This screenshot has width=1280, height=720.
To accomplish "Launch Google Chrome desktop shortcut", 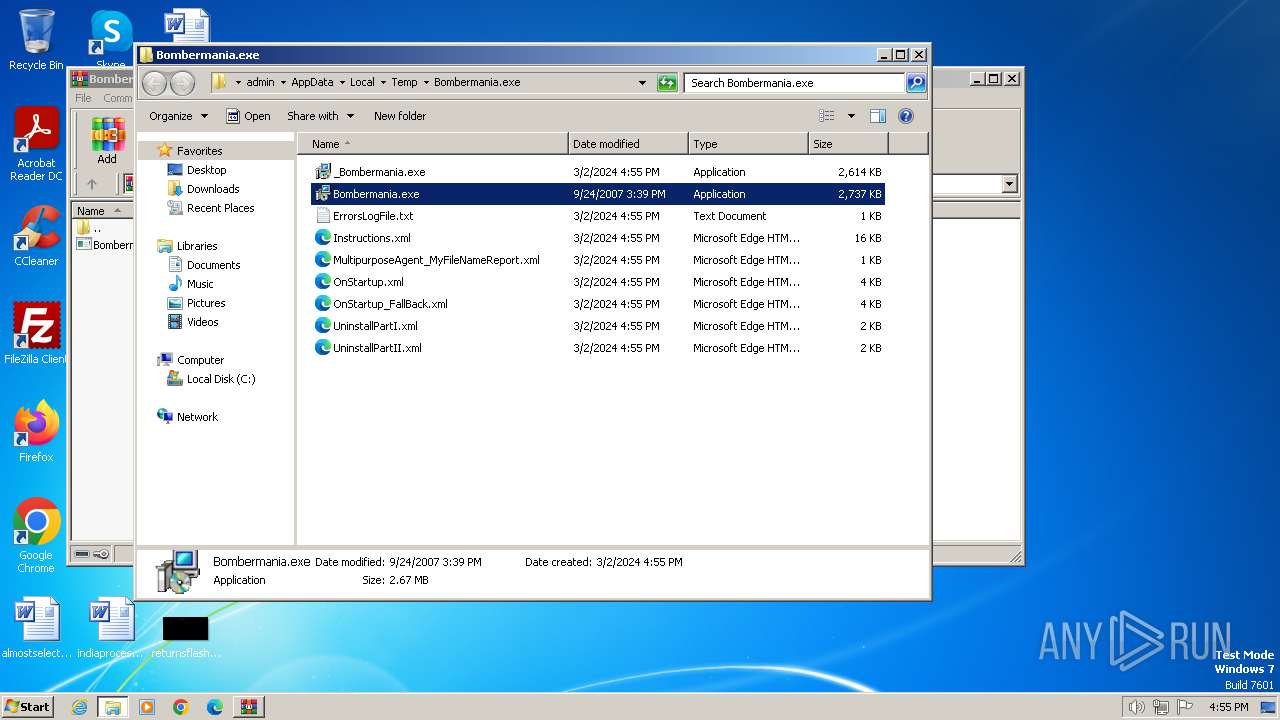I will pyautogui.click(x=36, y=535).
